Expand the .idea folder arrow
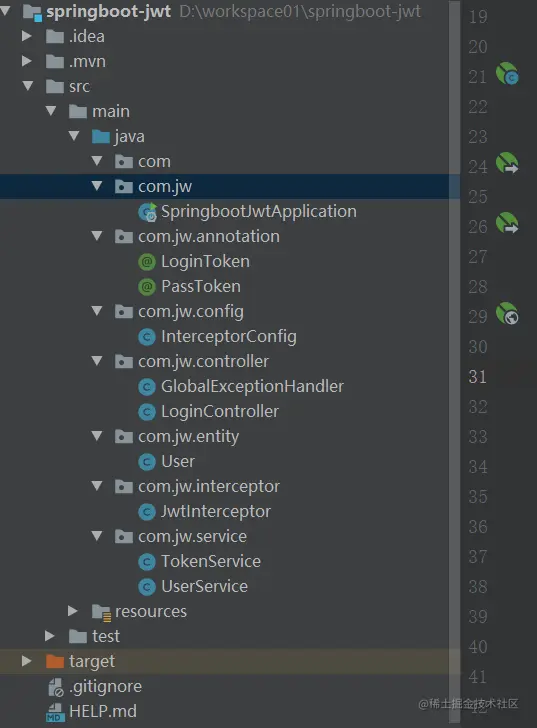The image size is (537, 728). 27,36
